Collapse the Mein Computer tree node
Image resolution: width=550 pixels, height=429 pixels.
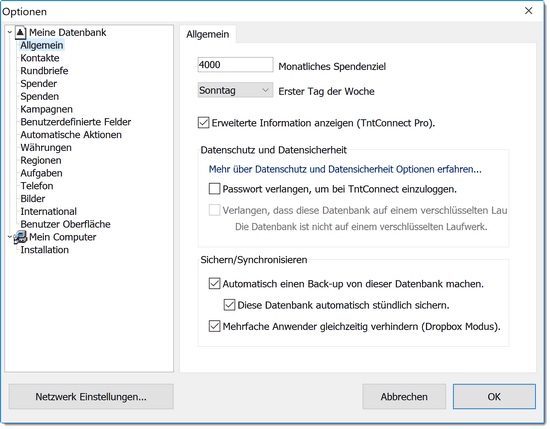(10, 237)
